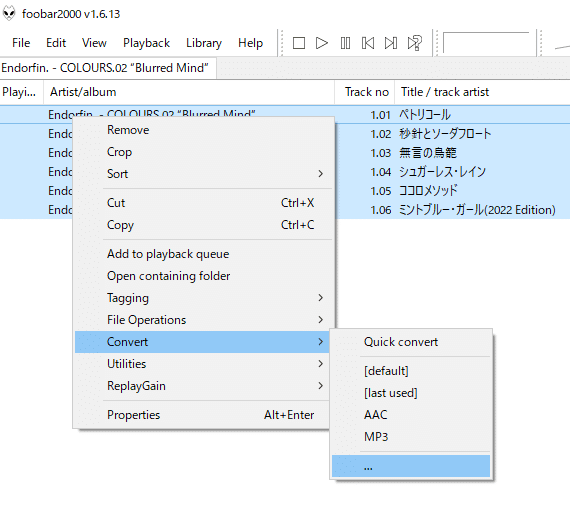Viewport: 570px width, 515px height.
Task: Click the Title / track artist column header
Action: (x=482, y=92)
